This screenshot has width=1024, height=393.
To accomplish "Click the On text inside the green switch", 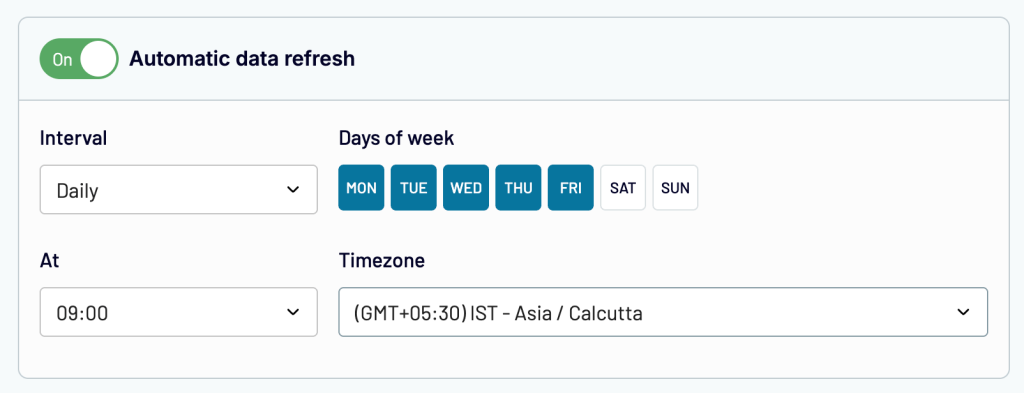I will tap(62, 59).
